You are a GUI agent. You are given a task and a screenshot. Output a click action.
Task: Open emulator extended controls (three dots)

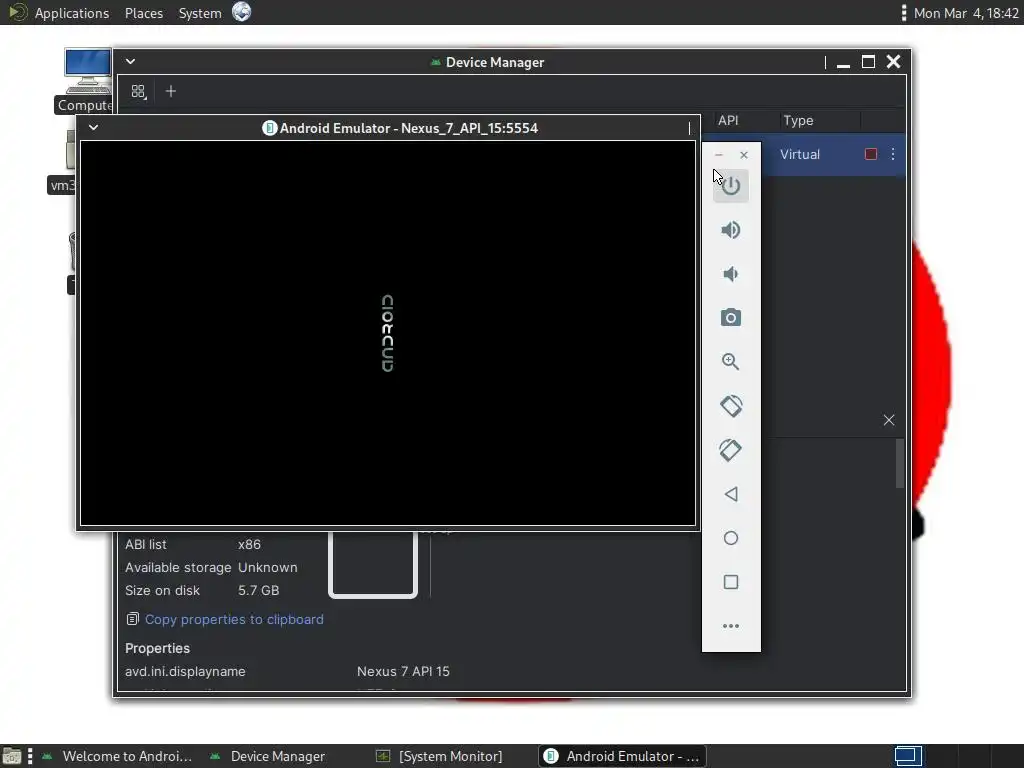731,626
